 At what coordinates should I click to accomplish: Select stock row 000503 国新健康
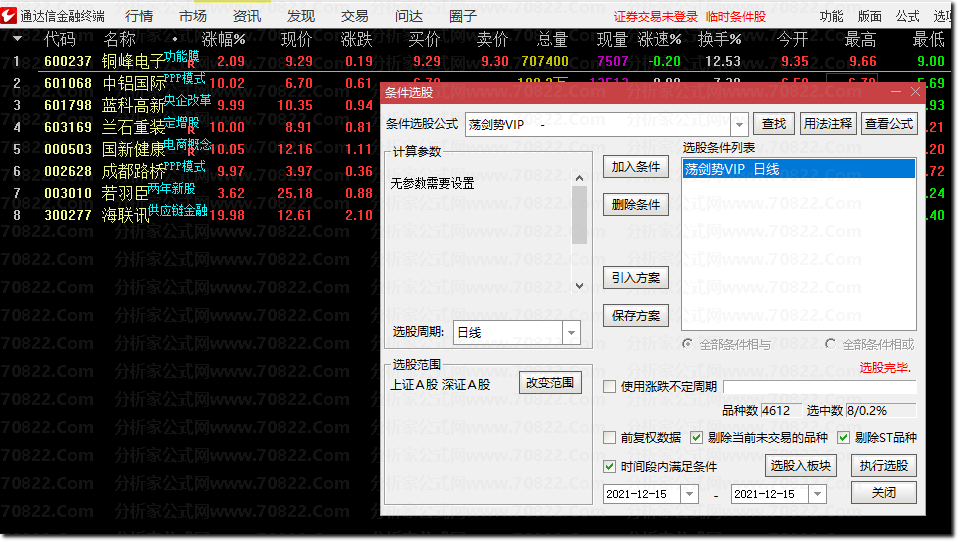click(x=190, y=149)
